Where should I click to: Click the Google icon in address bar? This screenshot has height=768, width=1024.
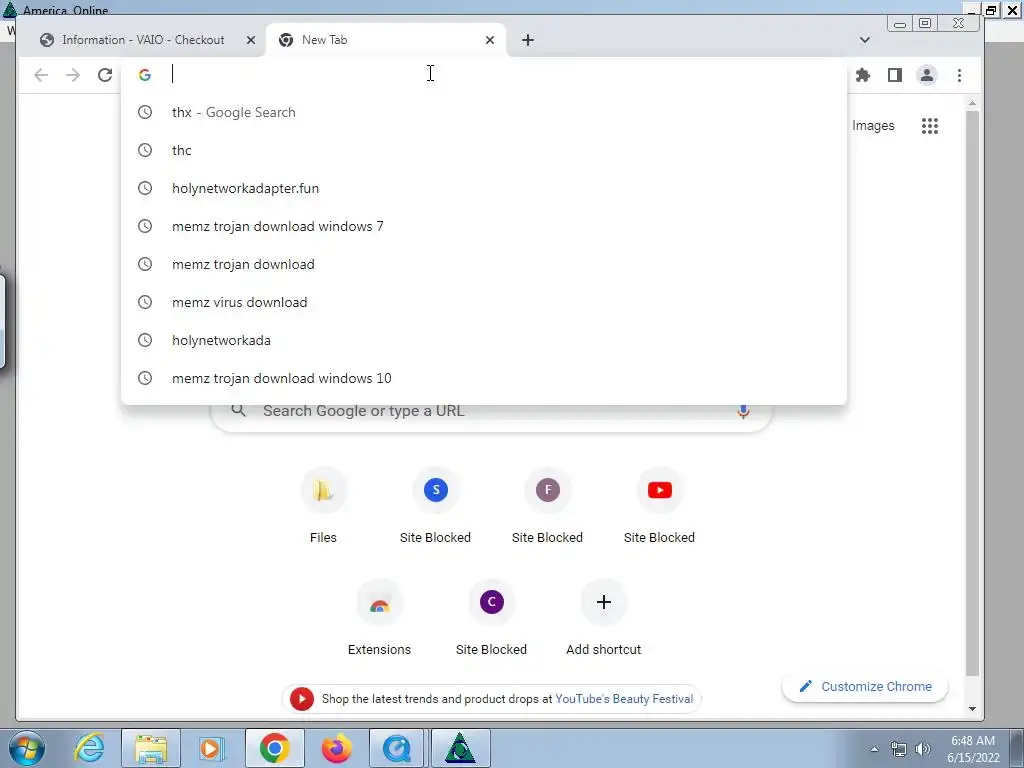[x=145, y=75]
